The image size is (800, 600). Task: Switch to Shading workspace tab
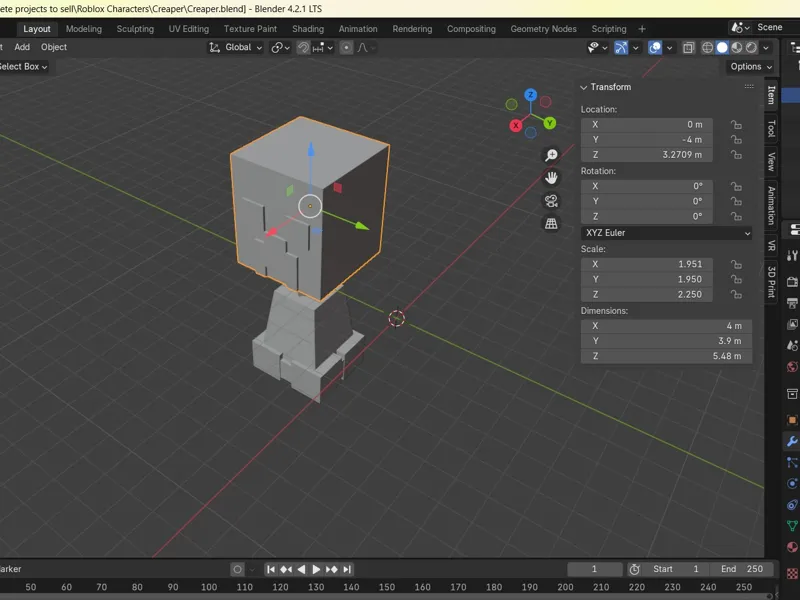click(x=308, y=29)
